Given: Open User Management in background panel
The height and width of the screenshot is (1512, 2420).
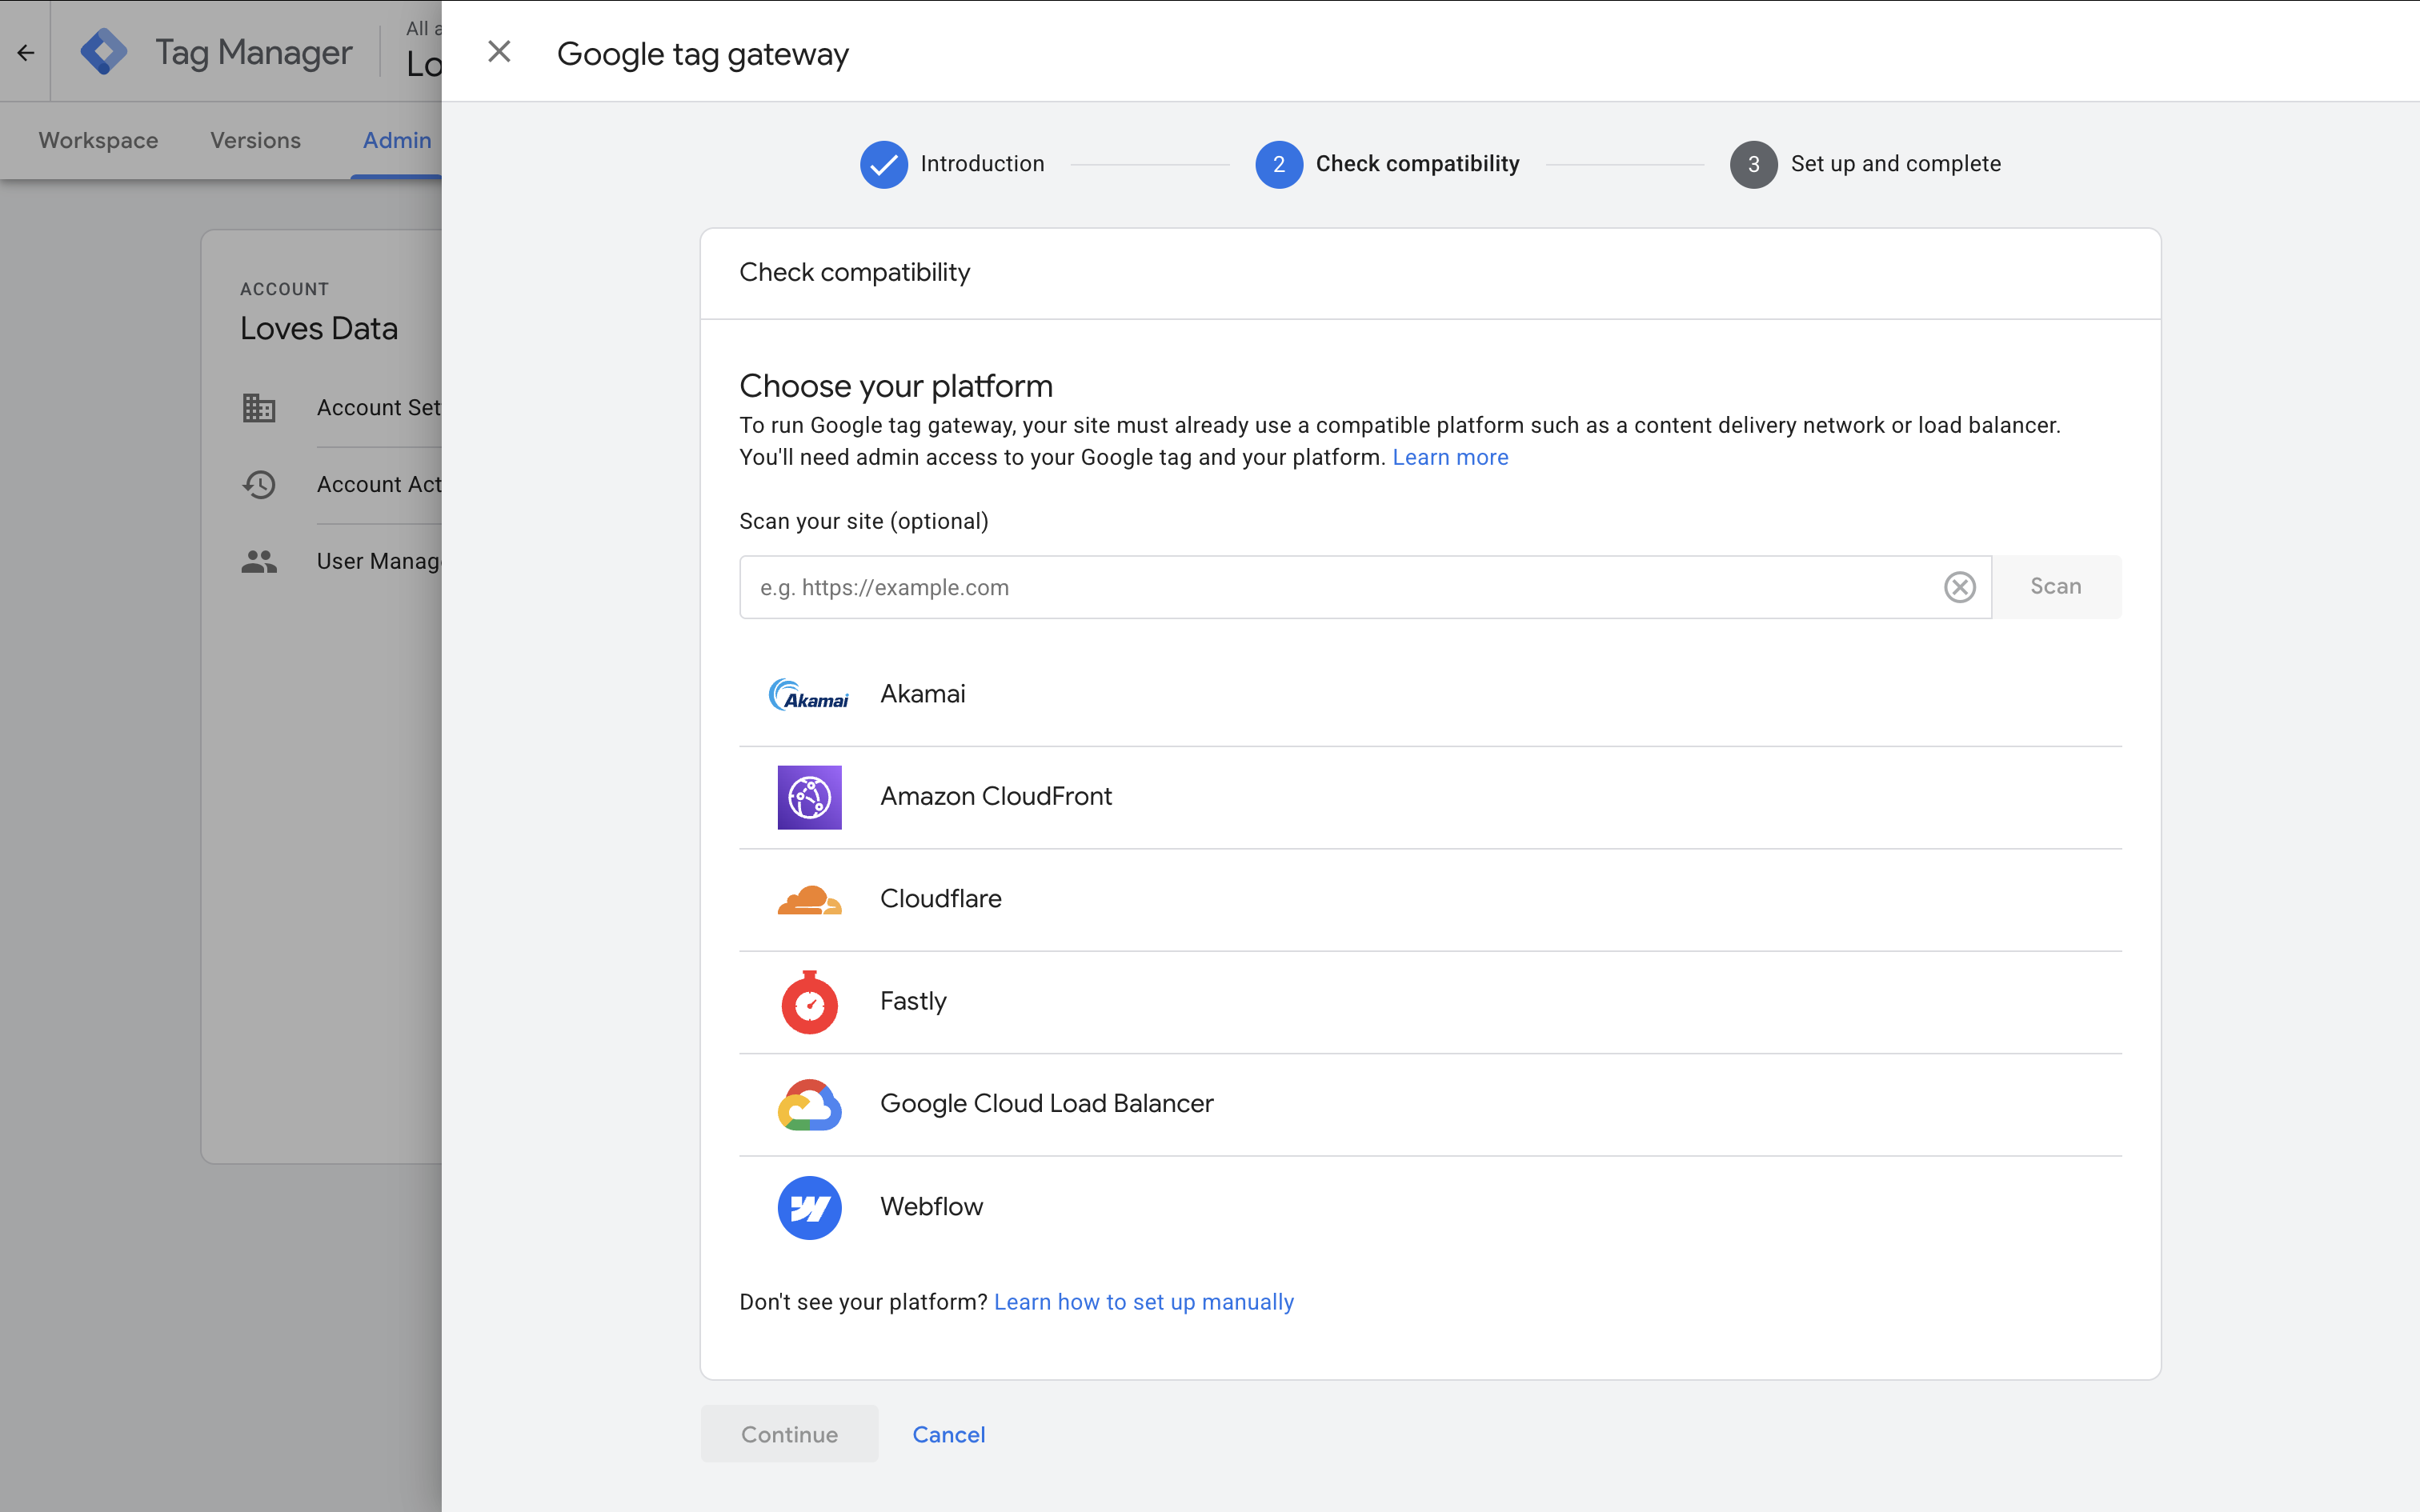Looking at the screenshot, I should pyautogui.click(x=378, y=562).
